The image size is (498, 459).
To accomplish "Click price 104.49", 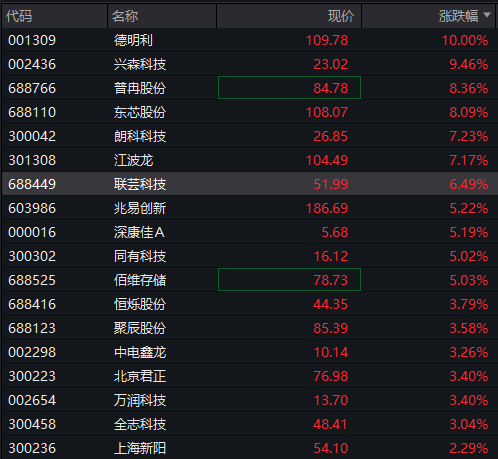I will (x=327, y=160).
